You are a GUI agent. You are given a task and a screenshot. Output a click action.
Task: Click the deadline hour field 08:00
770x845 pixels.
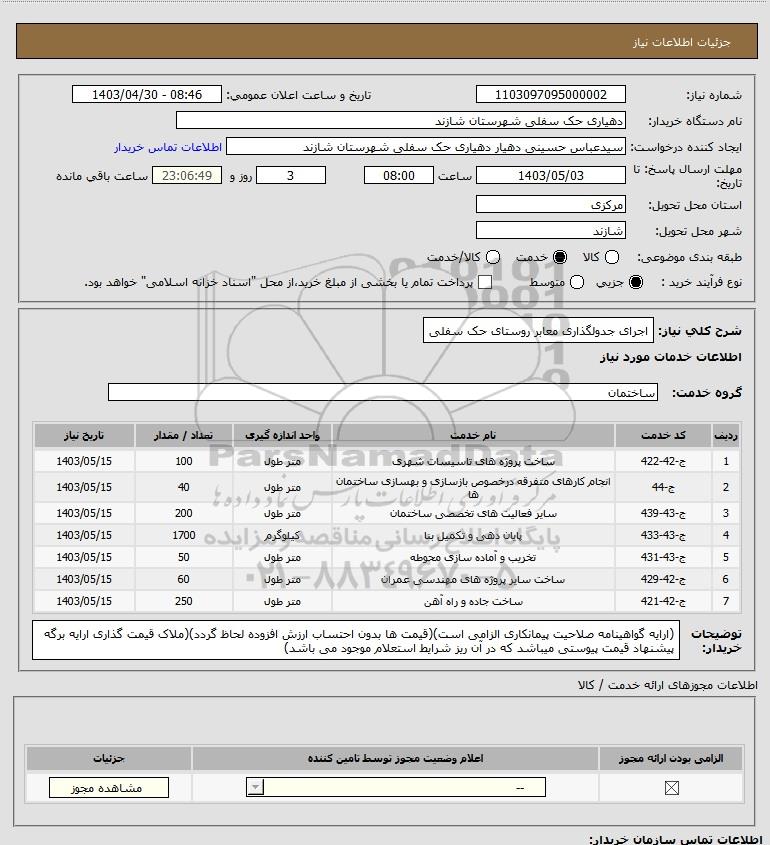(399, 175)
